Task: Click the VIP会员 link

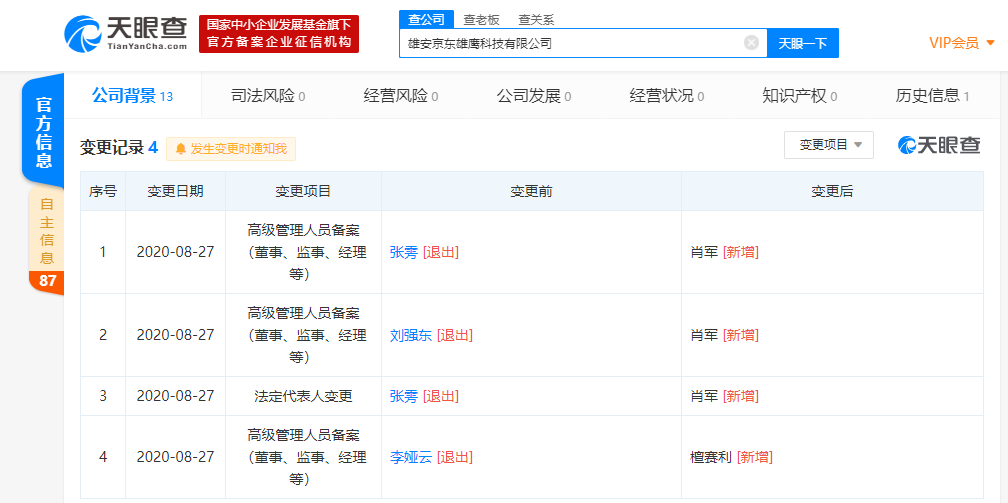Action: (x=954, y=43)
